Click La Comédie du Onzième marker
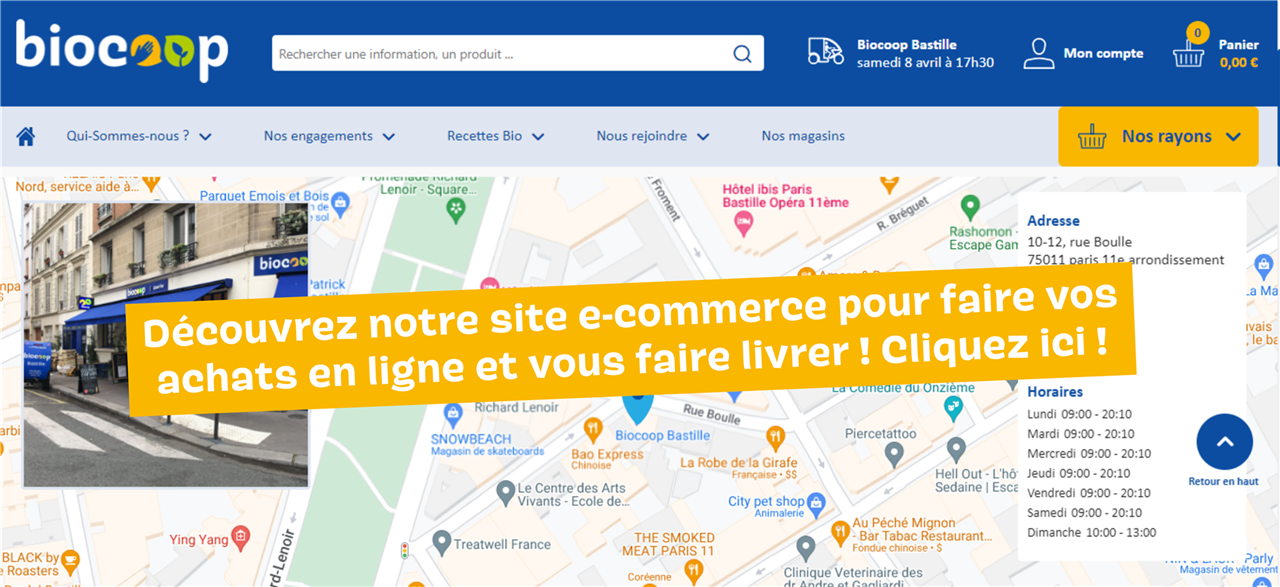The height and width of the screenshot is (587, 1280). click(953, 406)
